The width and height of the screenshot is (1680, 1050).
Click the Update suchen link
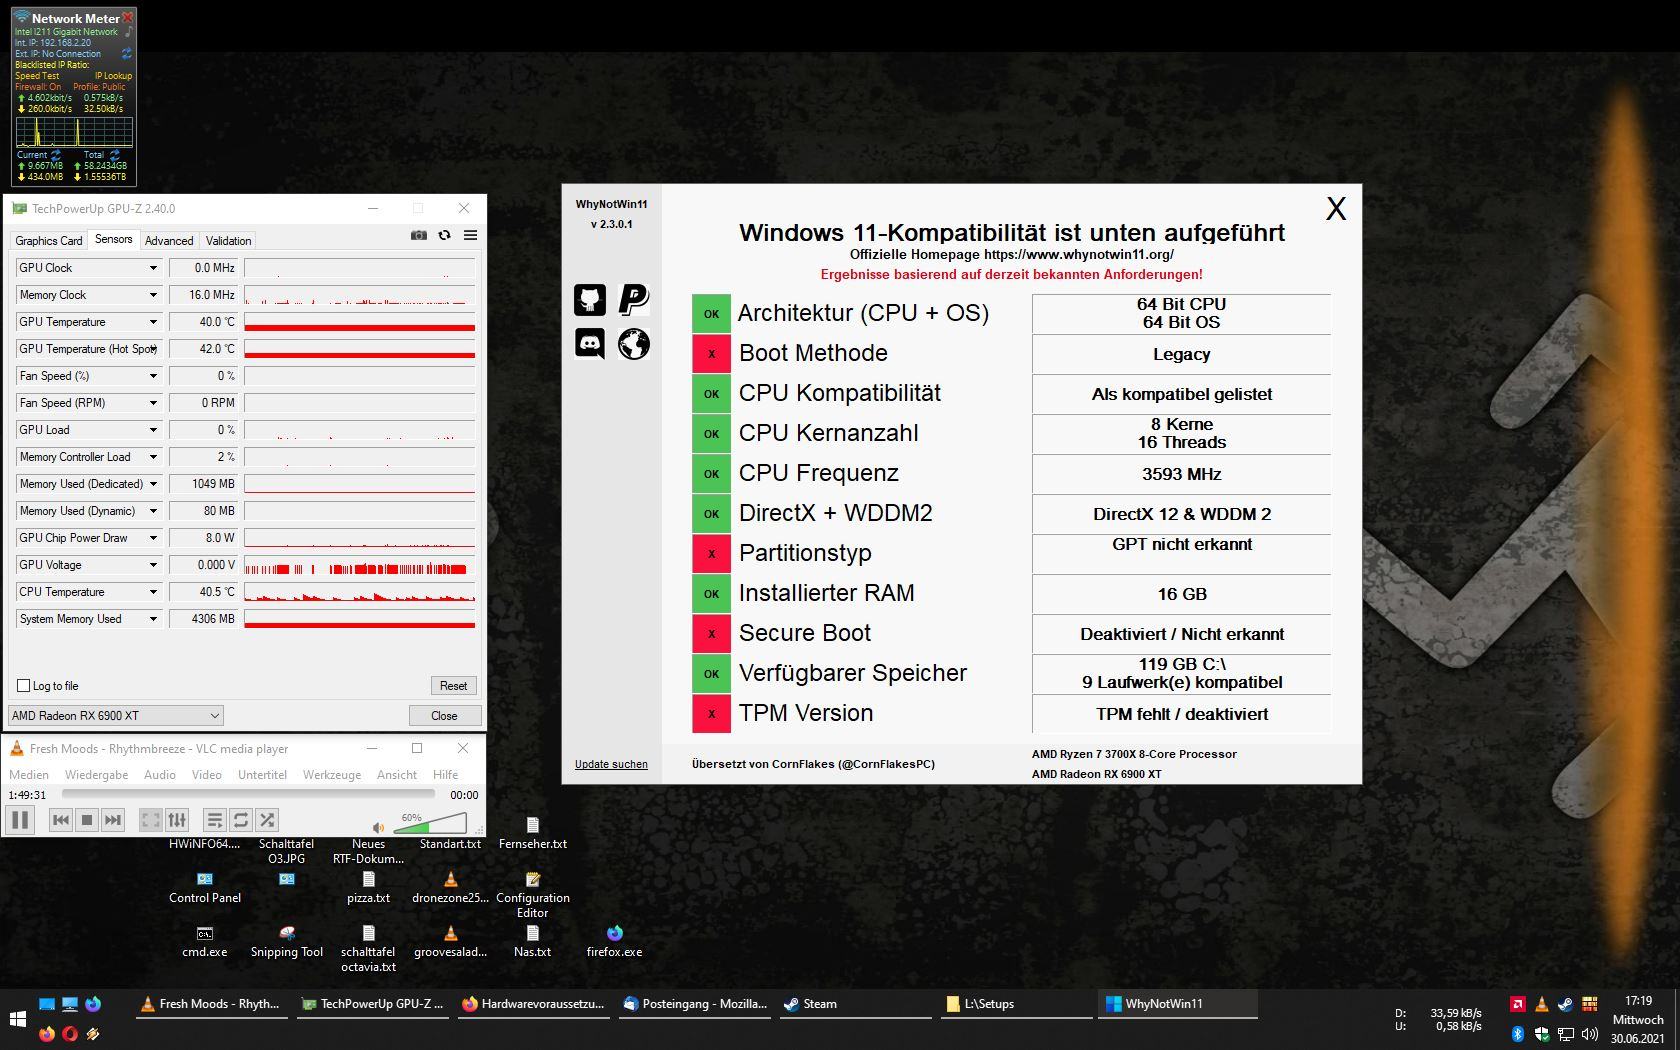(x=611, y=764)
